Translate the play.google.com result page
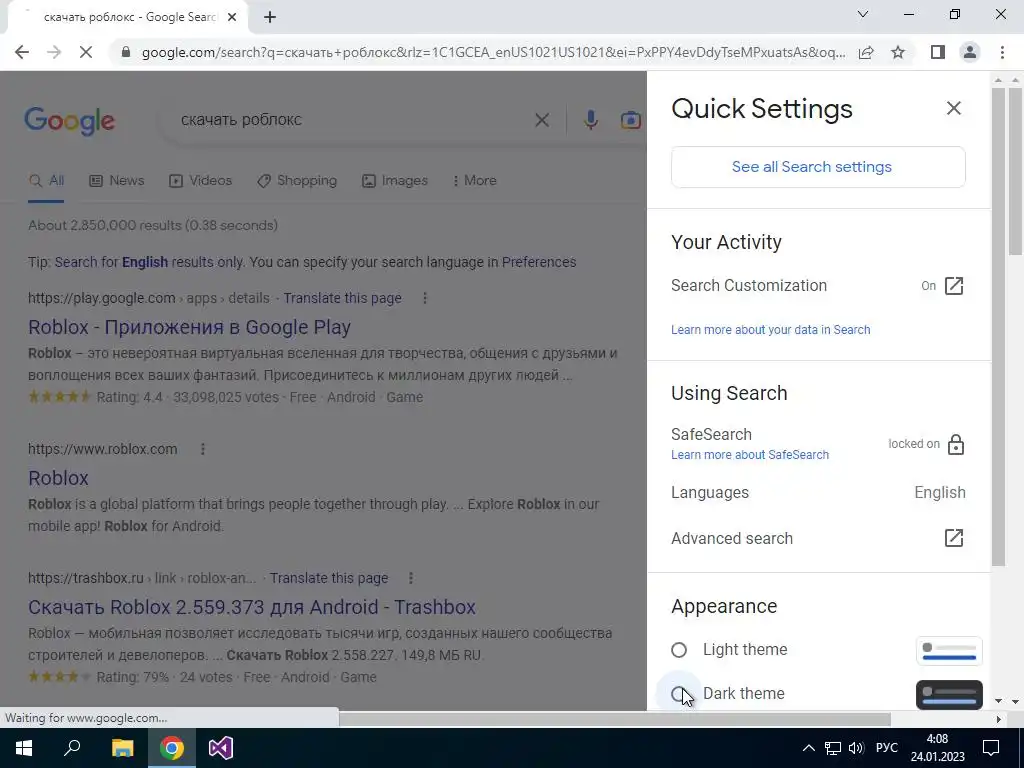 [342, 298]
